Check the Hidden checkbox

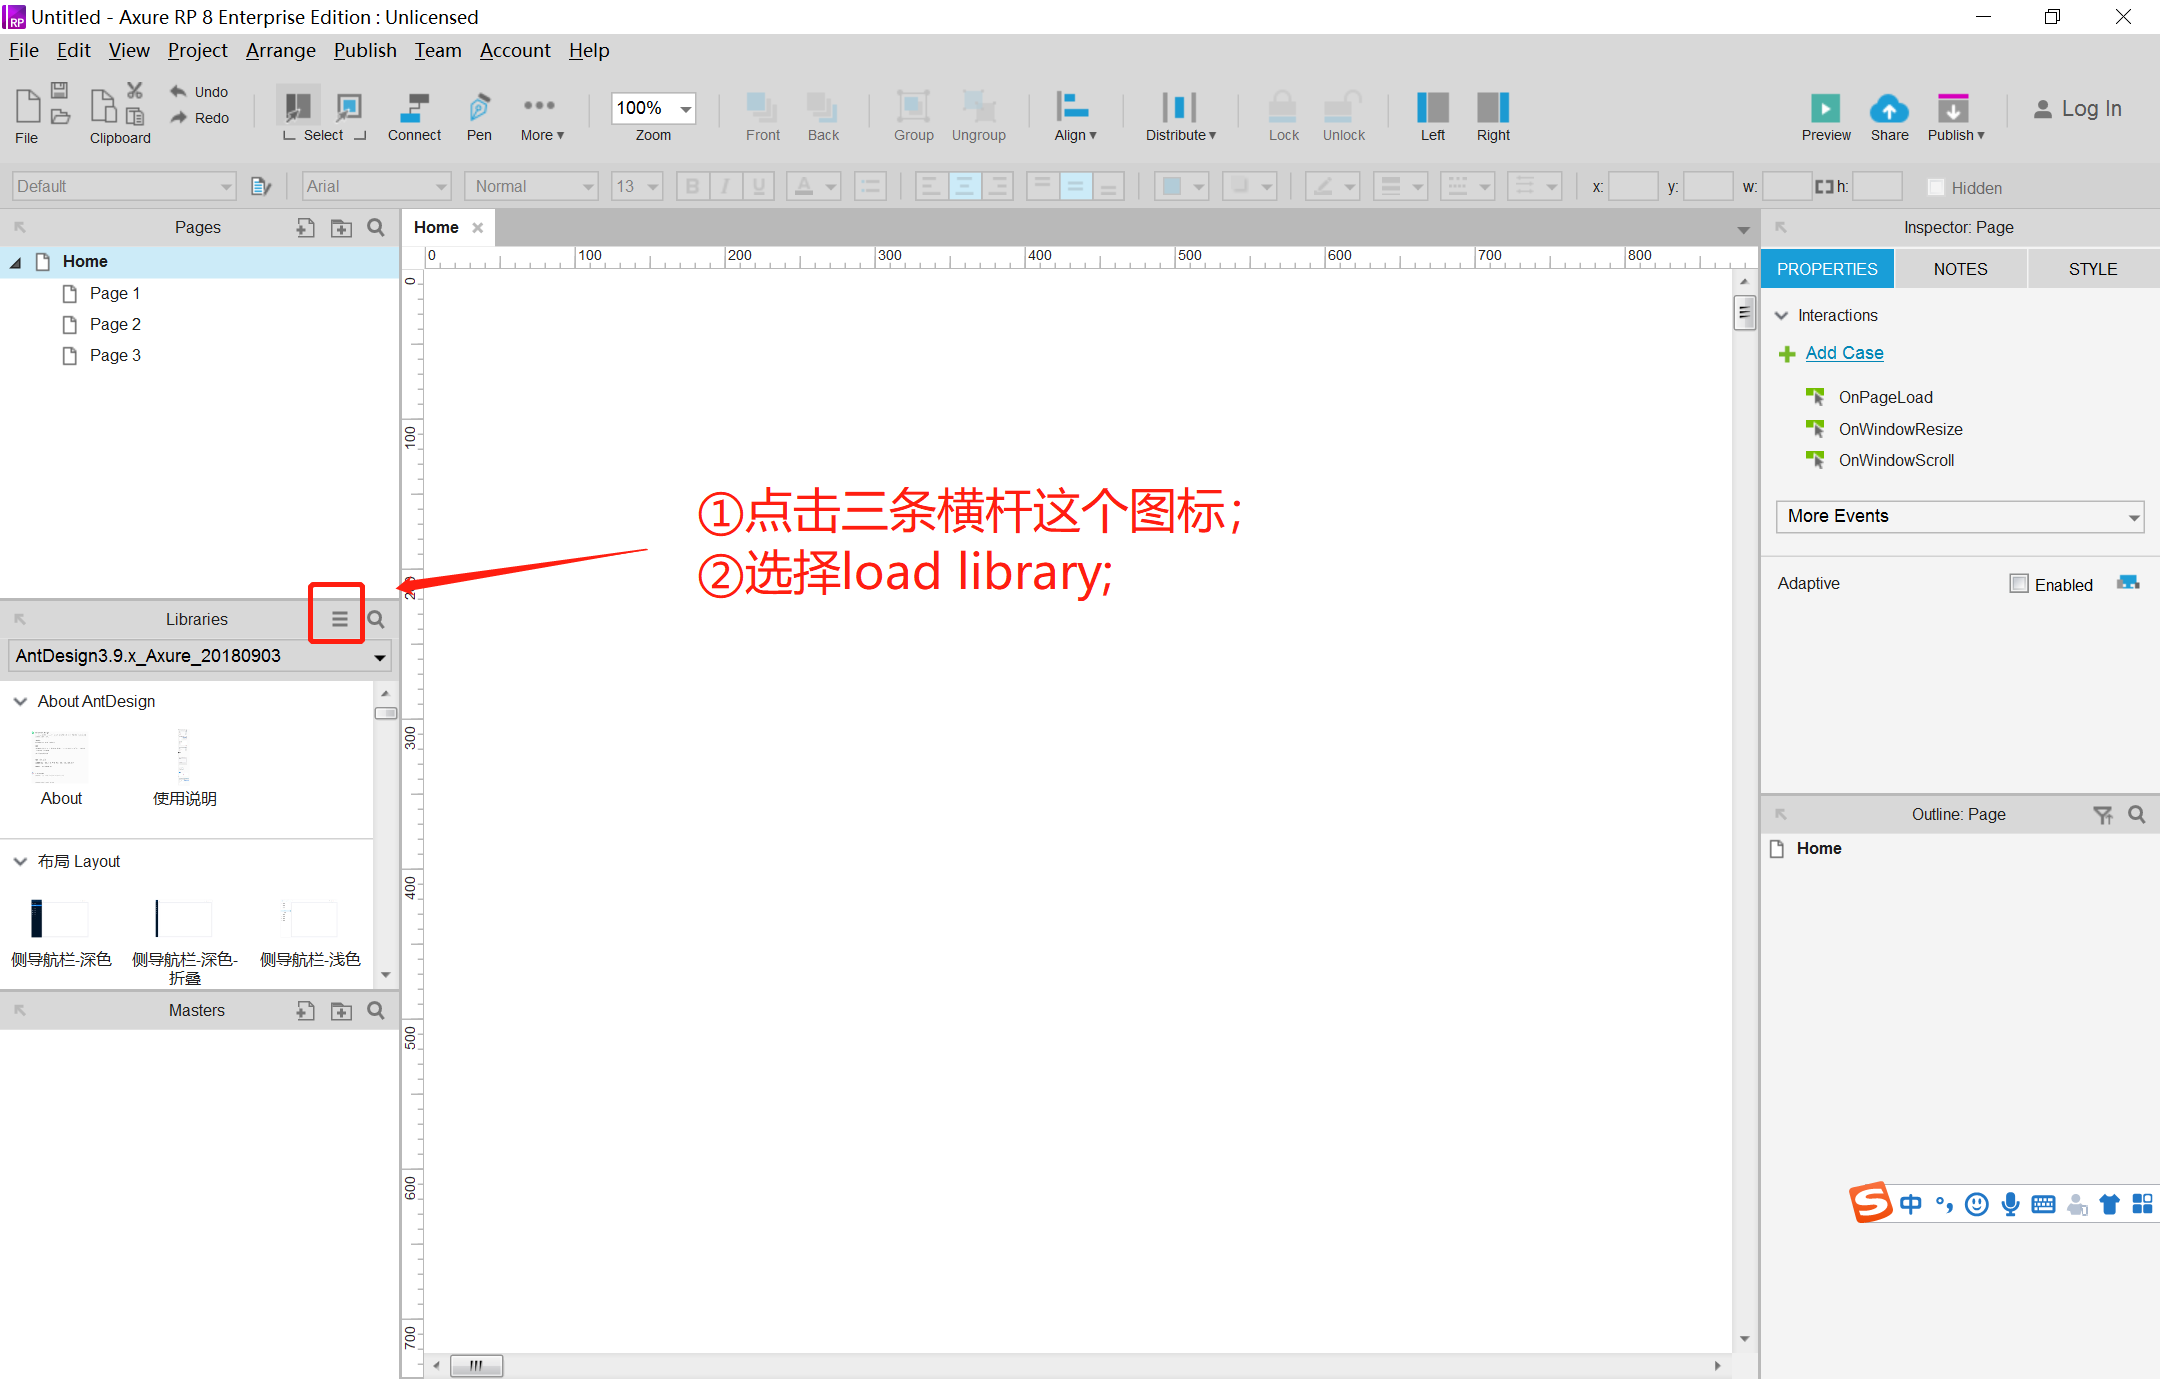(x=1936, y=187)
